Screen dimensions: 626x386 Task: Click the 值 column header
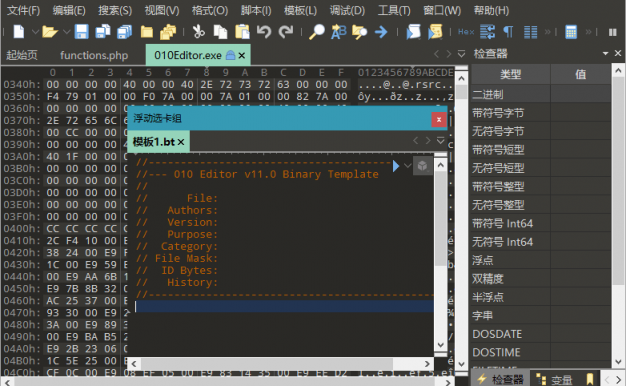coord(580,74)
